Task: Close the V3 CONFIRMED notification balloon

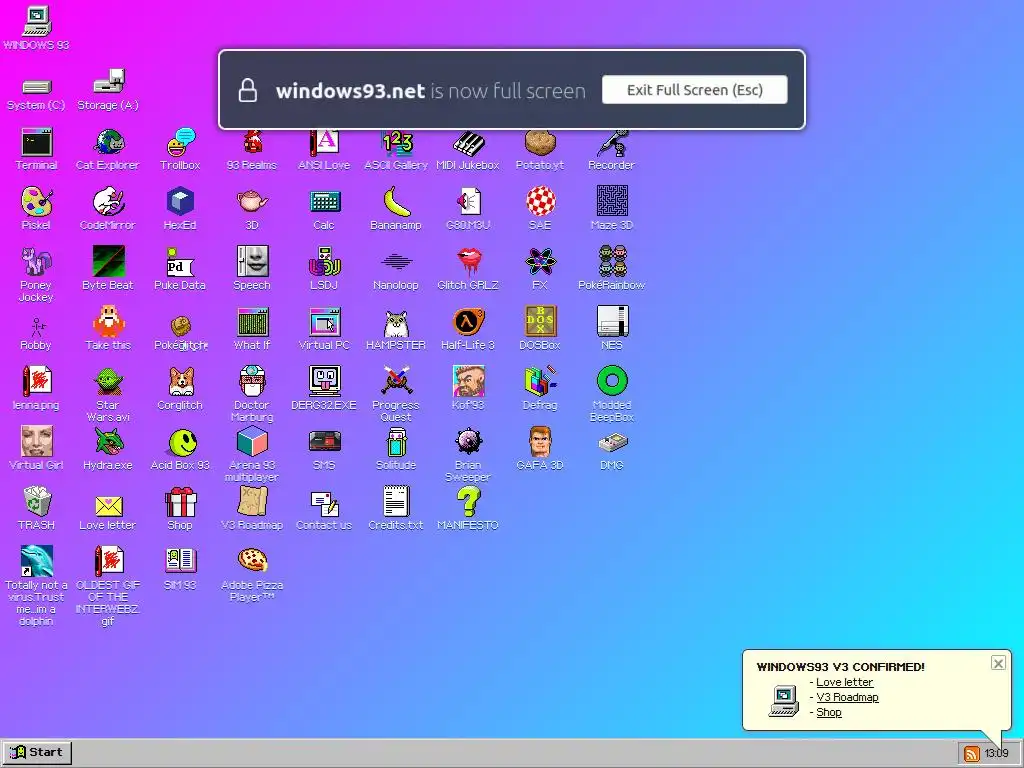Action: pos(998,664)
